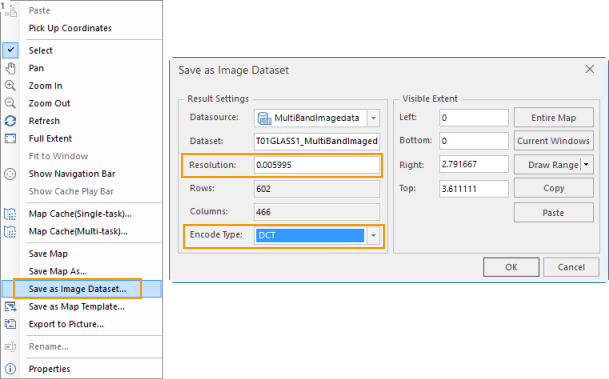The height and width of the screenshot is (379, 609).
Task: Click the Map Cache multi-task icon
Action: pos(10,231)
